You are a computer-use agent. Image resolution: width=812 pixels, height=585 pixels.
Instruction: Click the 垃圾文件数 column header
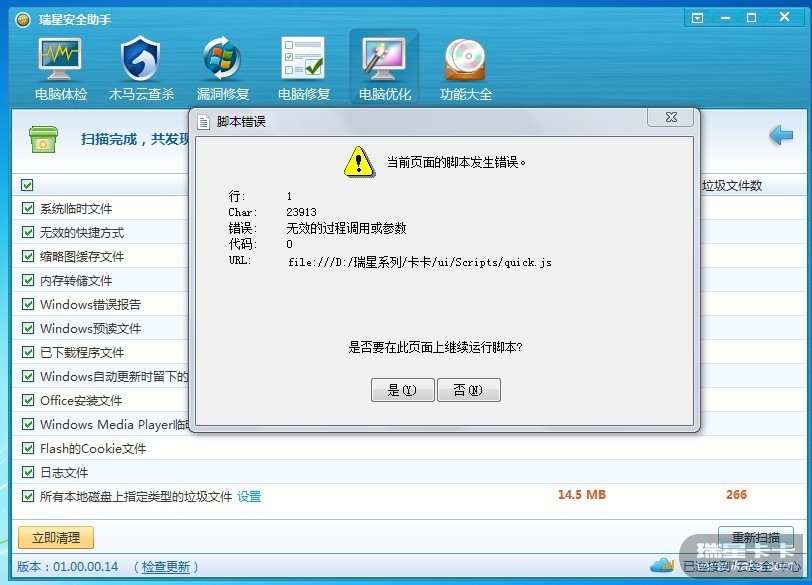732,185
